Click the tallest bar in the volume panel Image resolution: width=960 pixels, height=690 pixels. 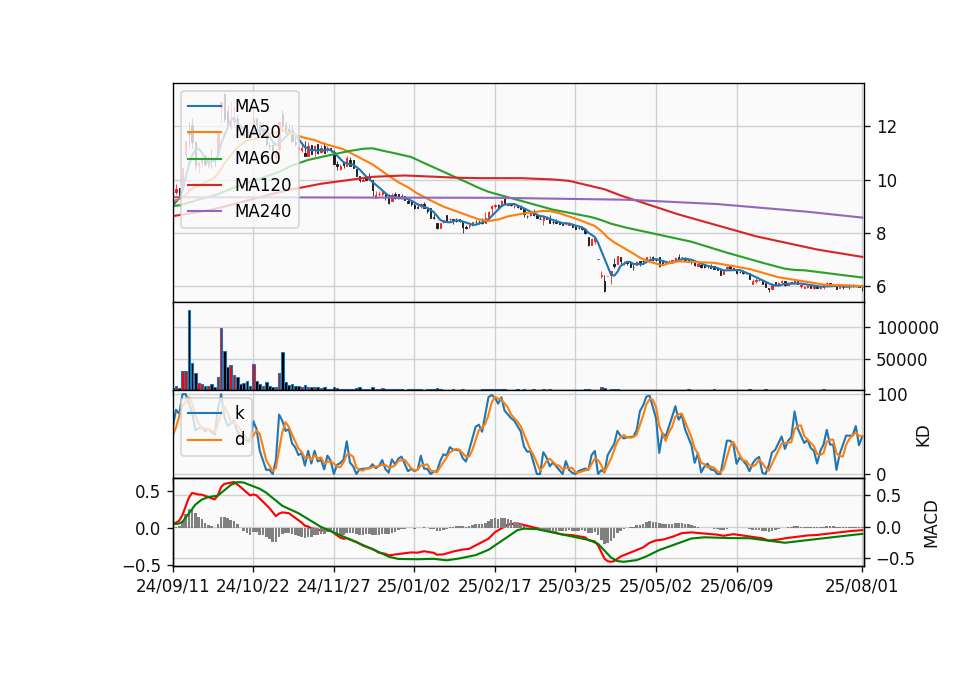[189, 350]
